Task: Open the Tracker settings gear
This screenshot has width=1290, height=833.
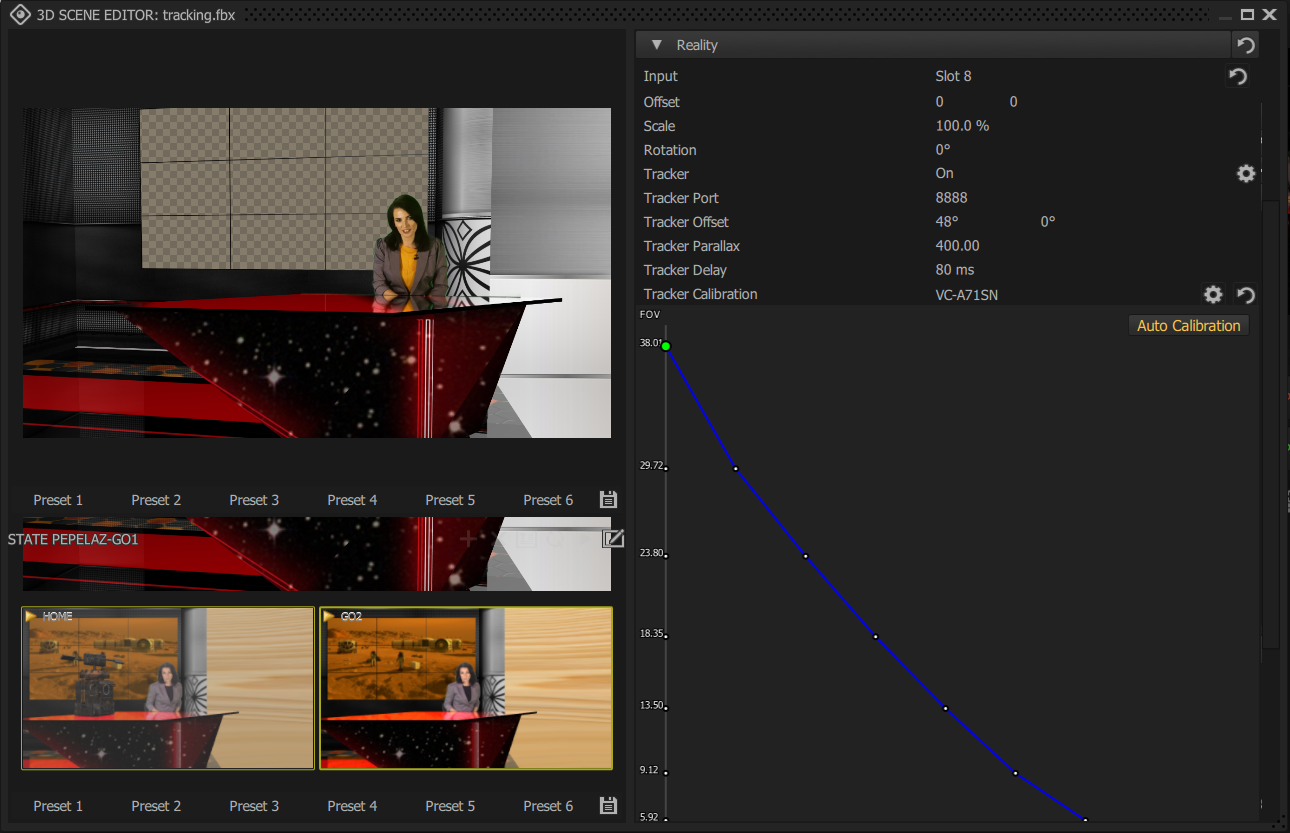Action: 1246,173
